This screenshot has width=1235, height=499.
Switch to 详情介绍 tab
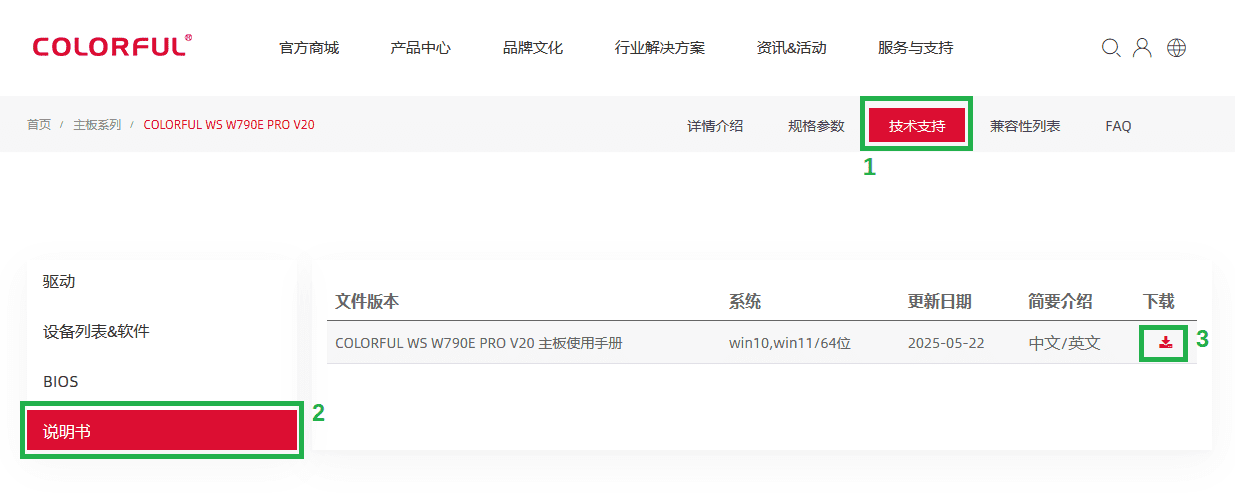(715, 126)
